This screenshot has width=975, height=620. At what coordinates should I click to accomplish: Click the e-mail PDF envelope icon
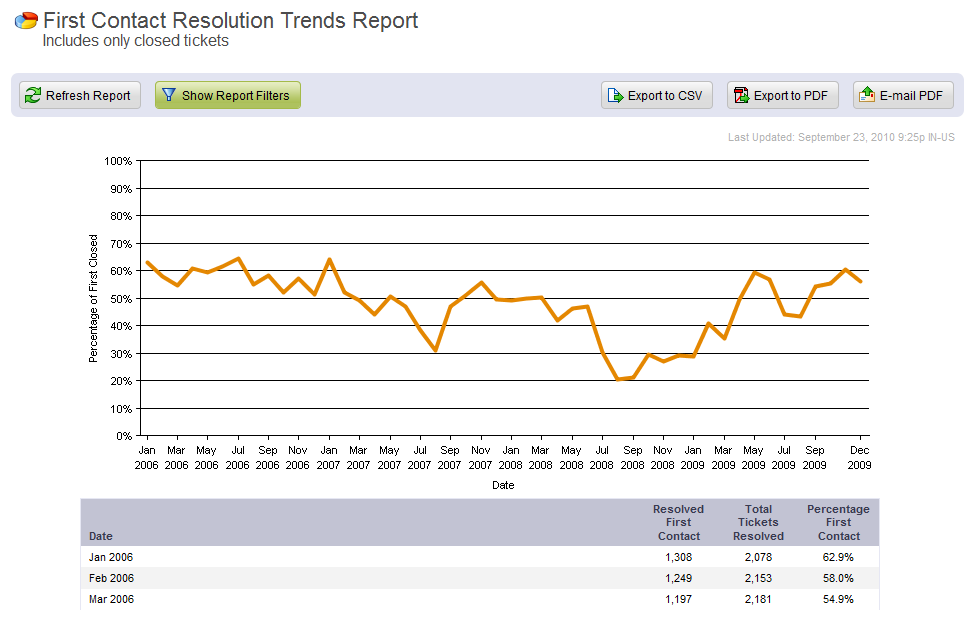pos(867,95)
